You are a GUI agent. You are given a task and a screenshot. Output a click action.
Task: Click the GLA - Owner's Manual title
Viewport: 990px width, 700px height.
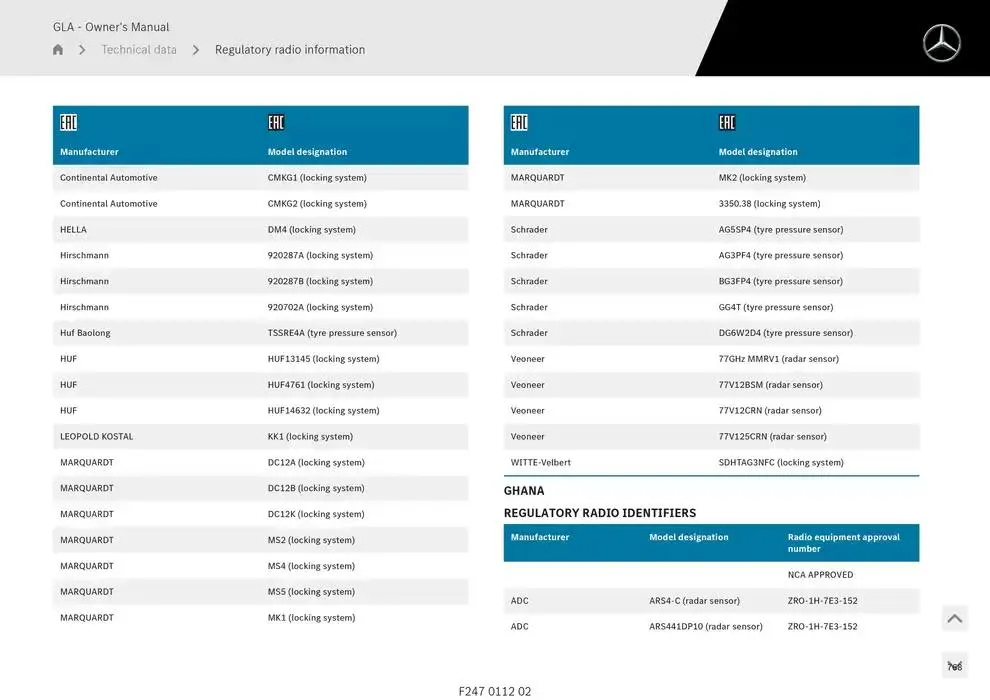click(111, 27)
